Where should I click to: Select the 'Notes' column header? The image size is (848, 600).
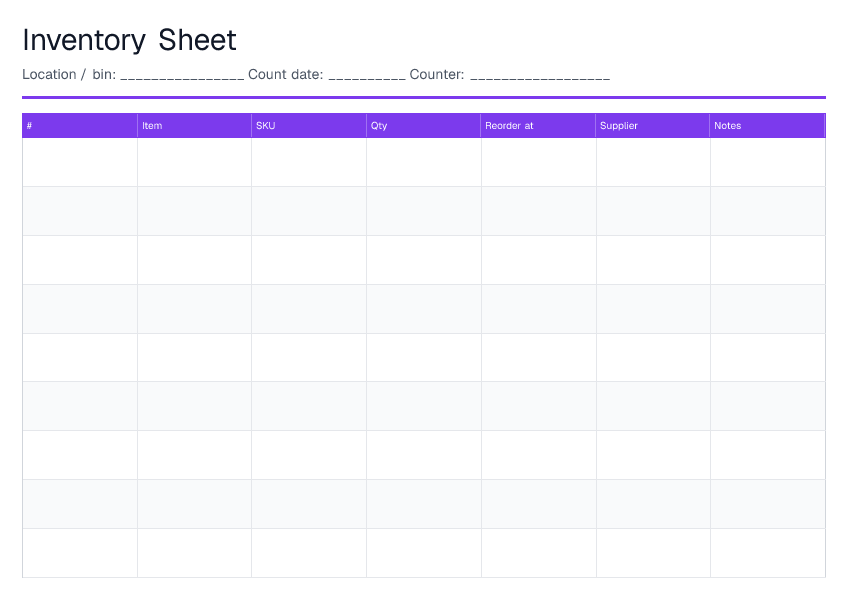pos(767,126)
